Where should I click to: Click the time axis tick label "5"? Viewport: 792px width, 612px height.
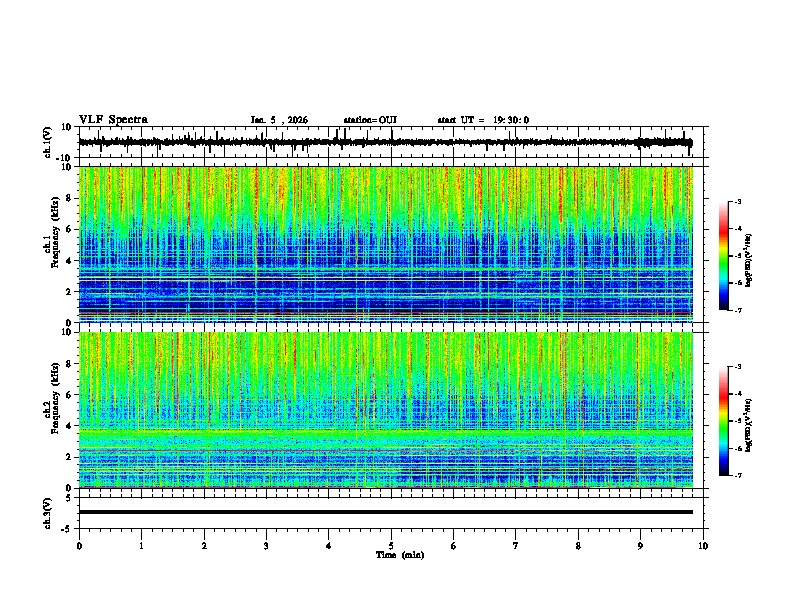[391, 546]
